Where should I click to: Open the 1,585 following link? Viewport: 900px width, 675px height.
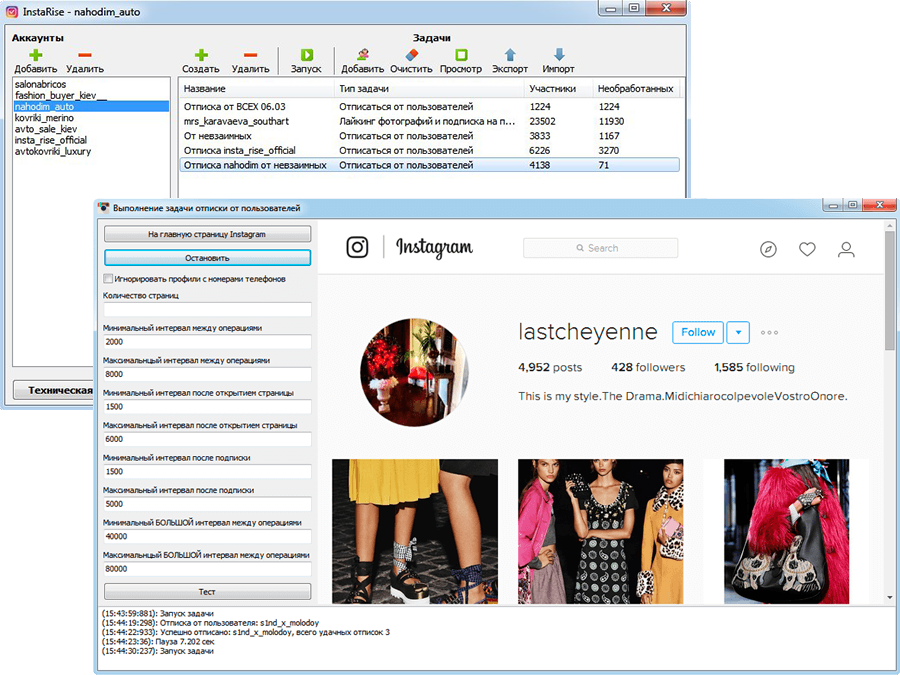[x=754, y=367]
